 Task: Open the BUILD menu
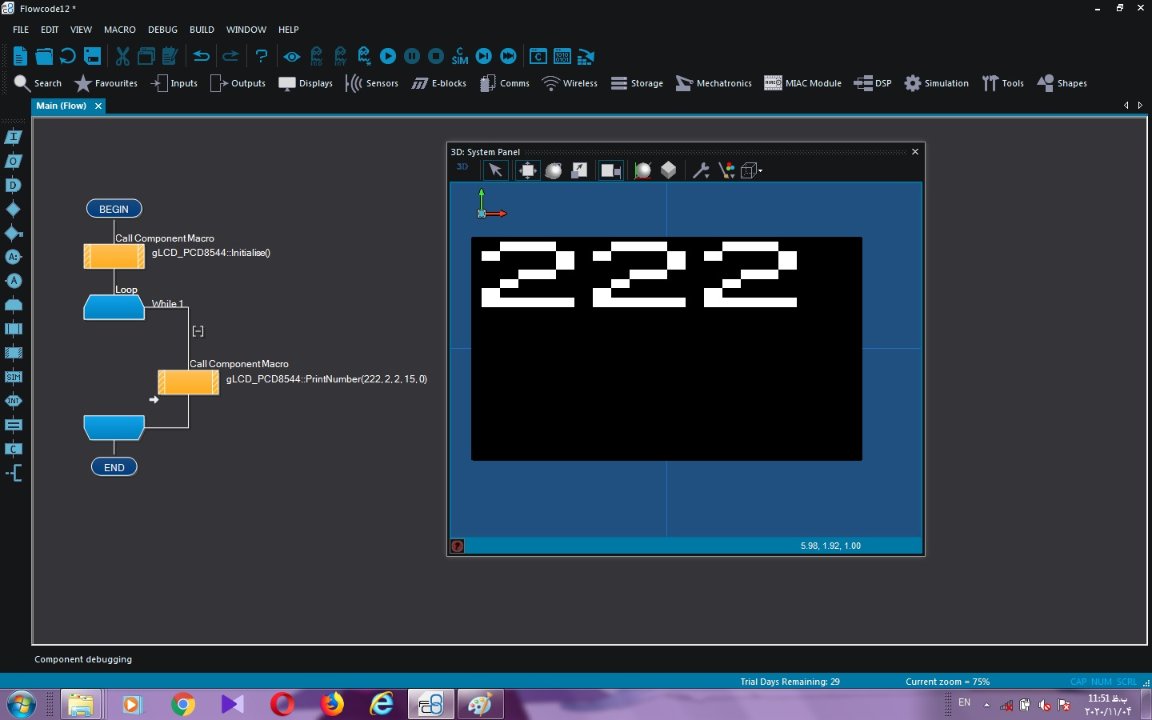[201, 29]
